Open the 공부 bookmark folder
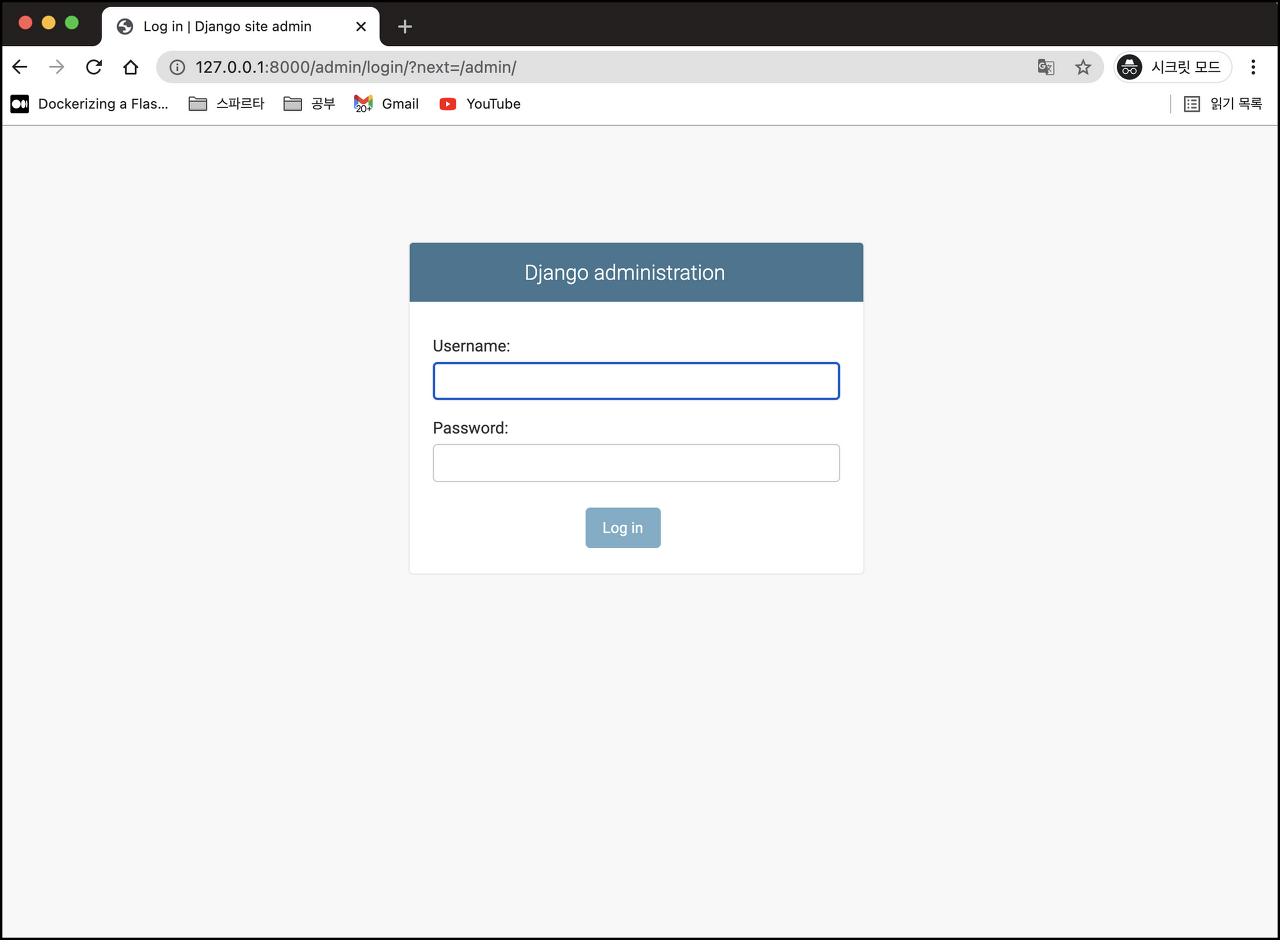The height and width of the screenshot is (940, 1280). [310, 104]
